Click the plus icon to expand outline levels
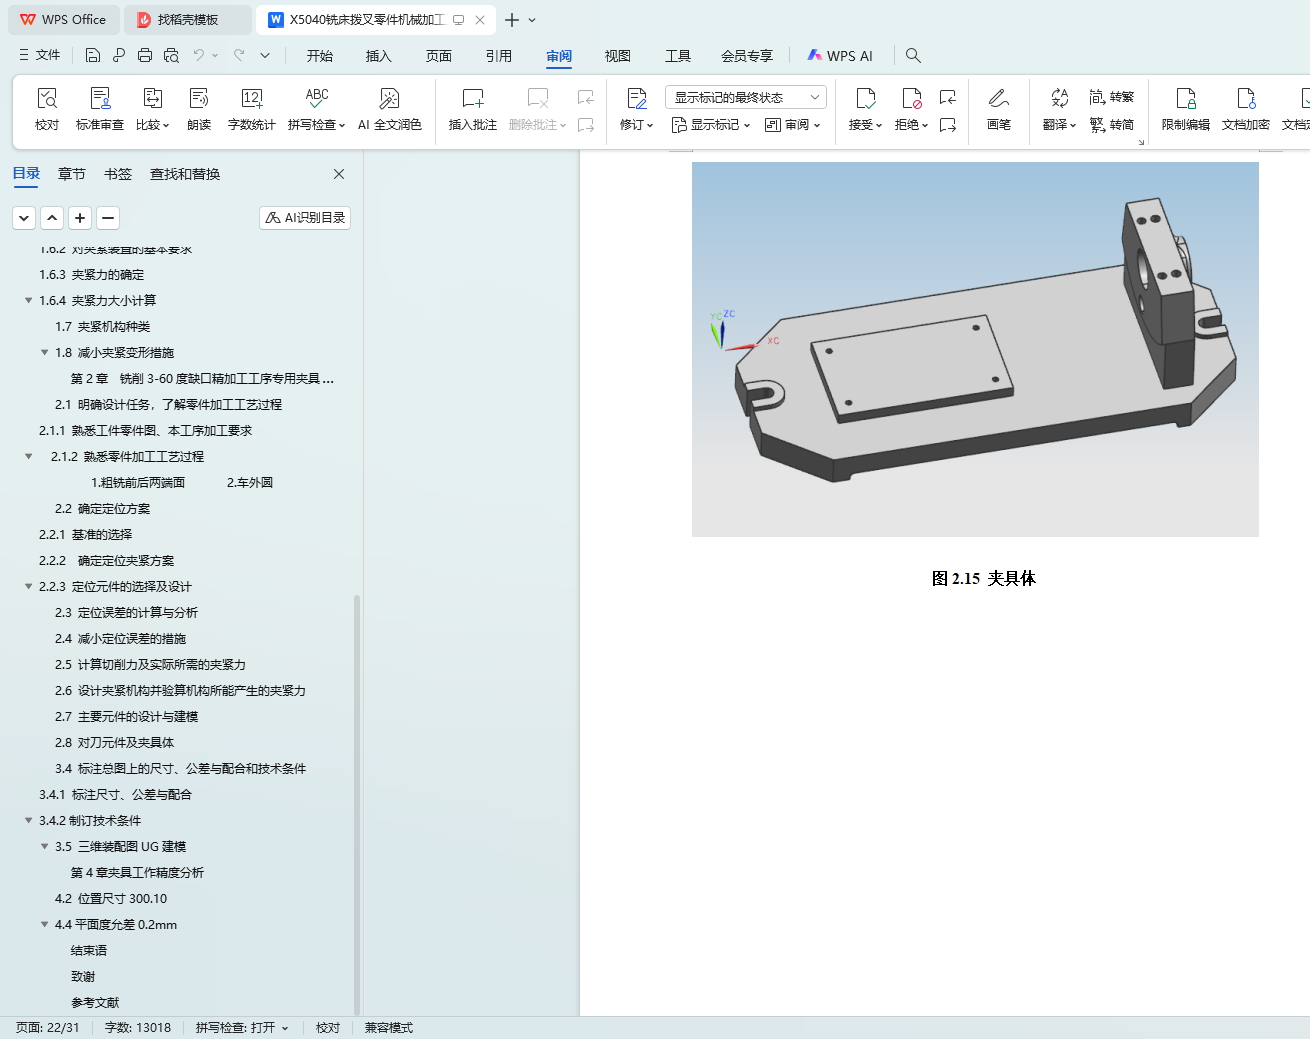Image resolution: width=1310 pixels, height=1039 pixels. coord(80,218)
